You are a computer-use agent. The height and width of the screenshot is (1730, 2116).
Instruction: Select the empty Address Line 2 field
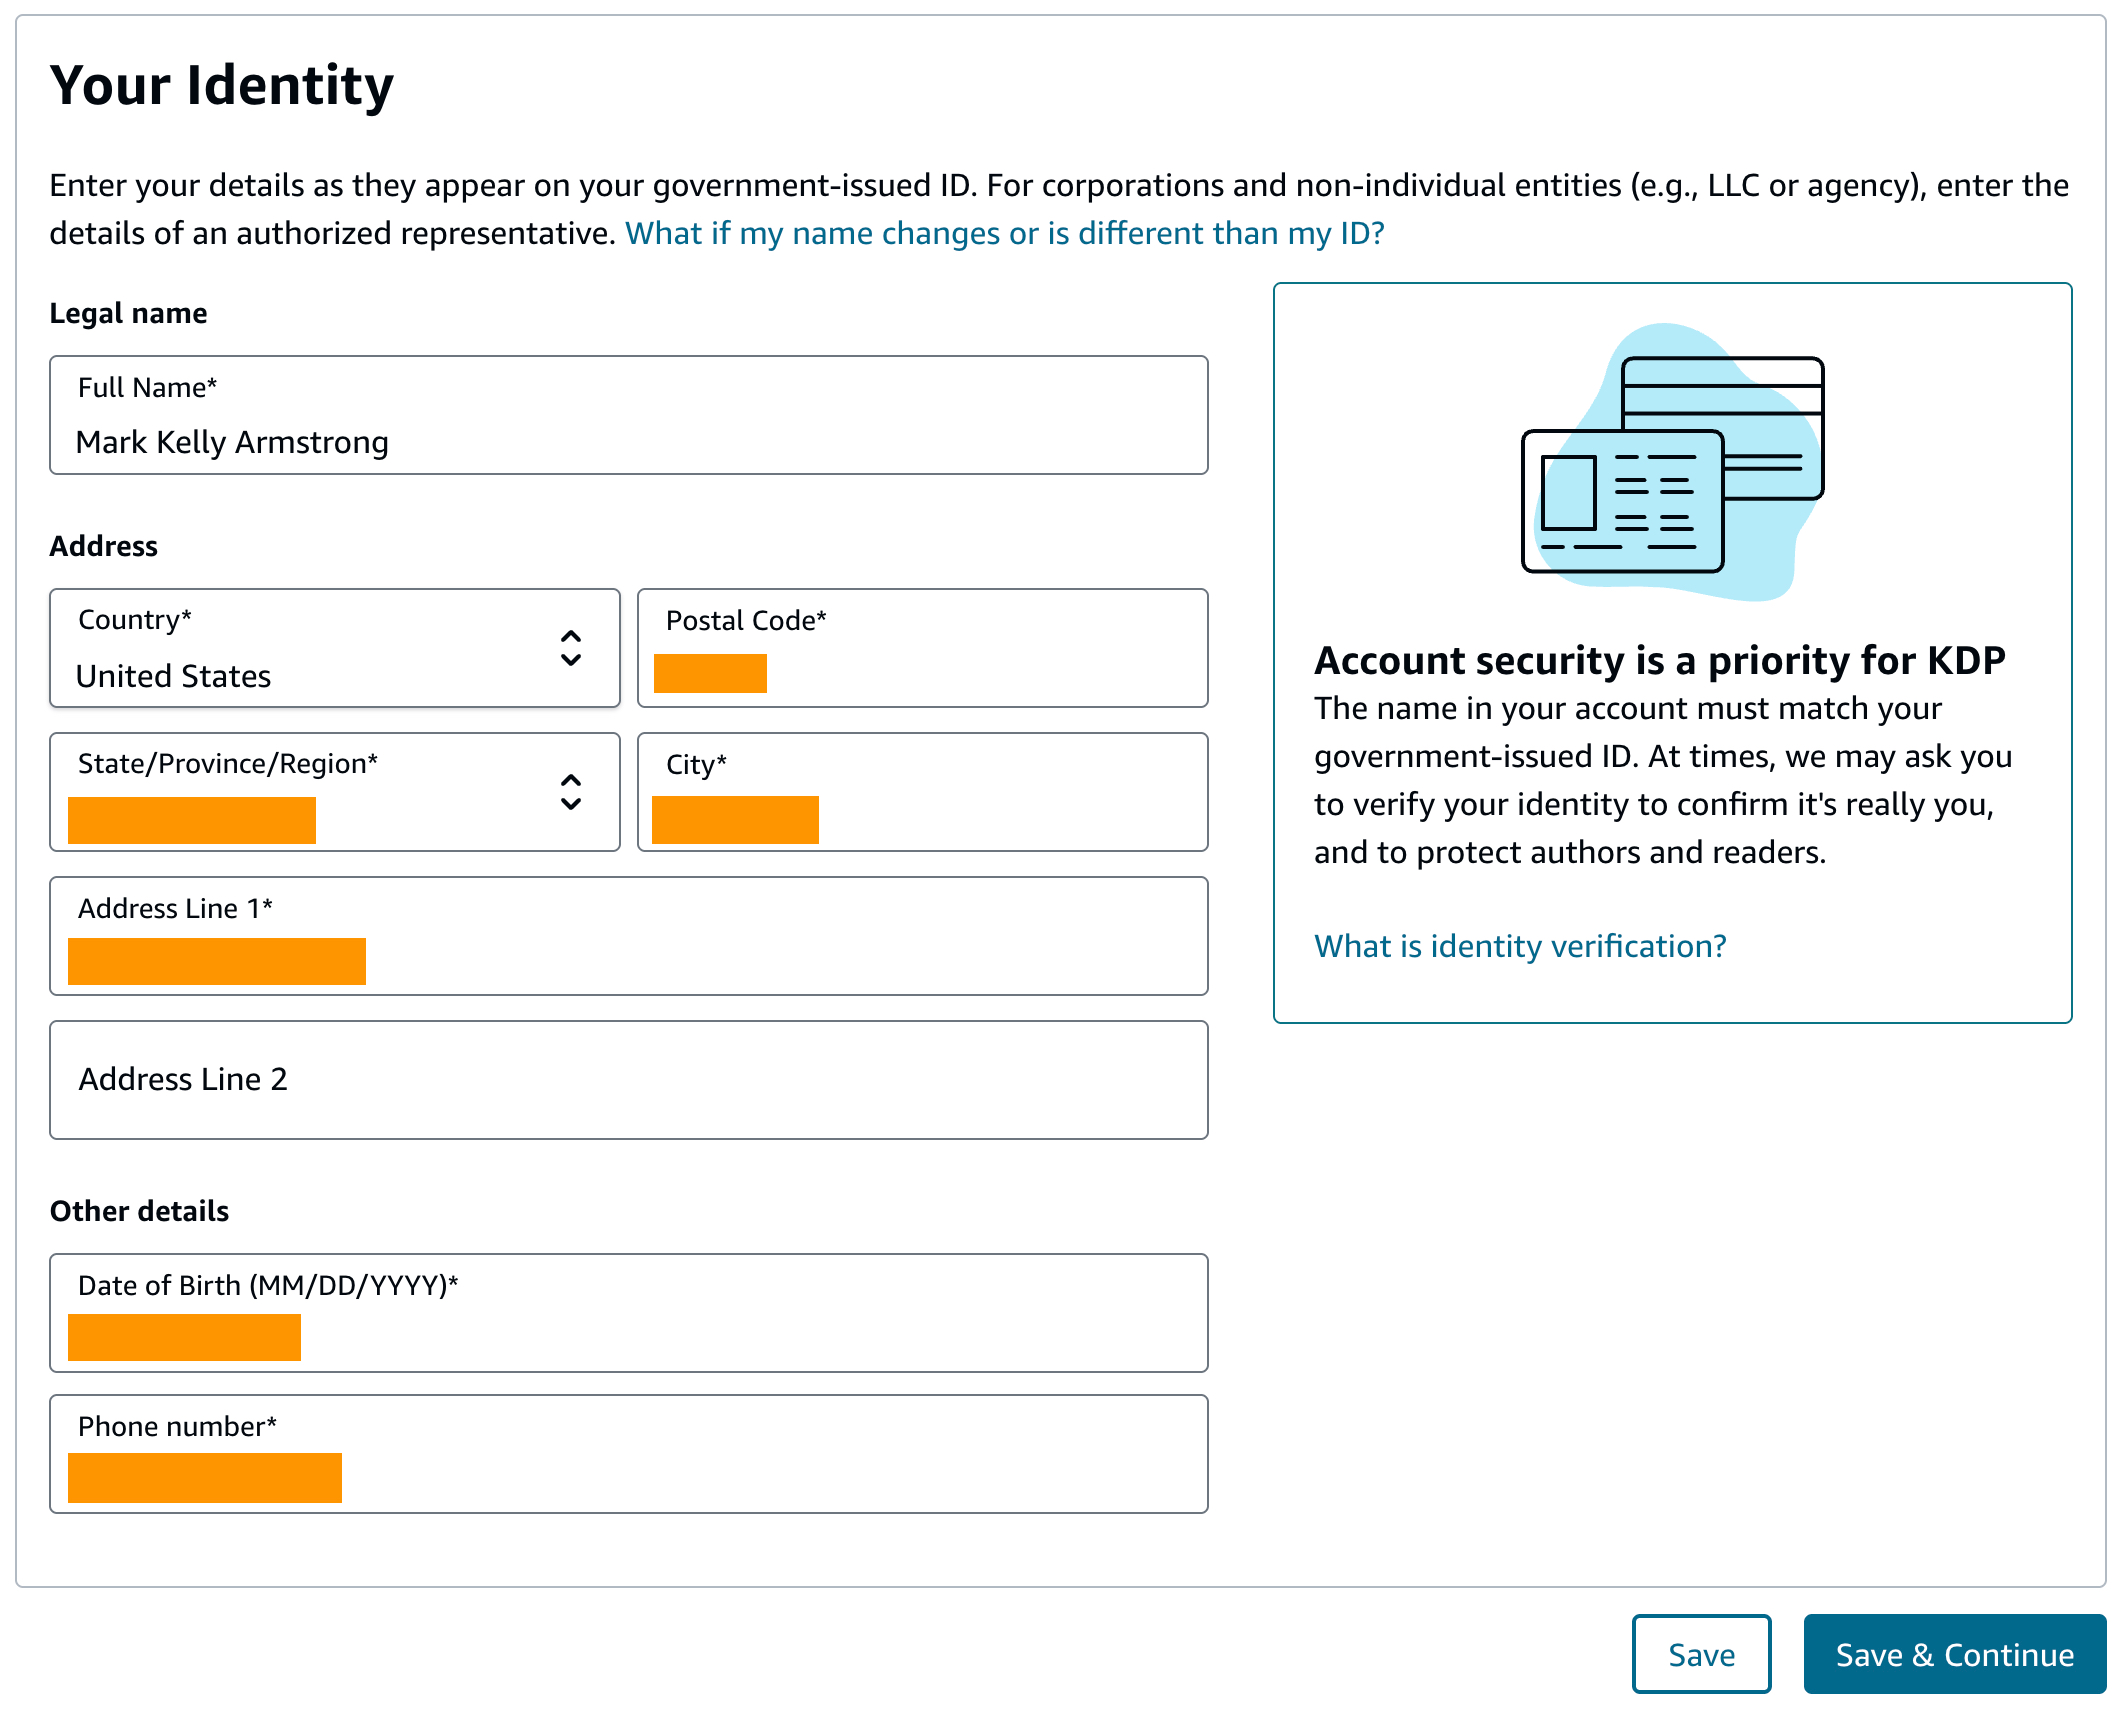point(628,1080)
